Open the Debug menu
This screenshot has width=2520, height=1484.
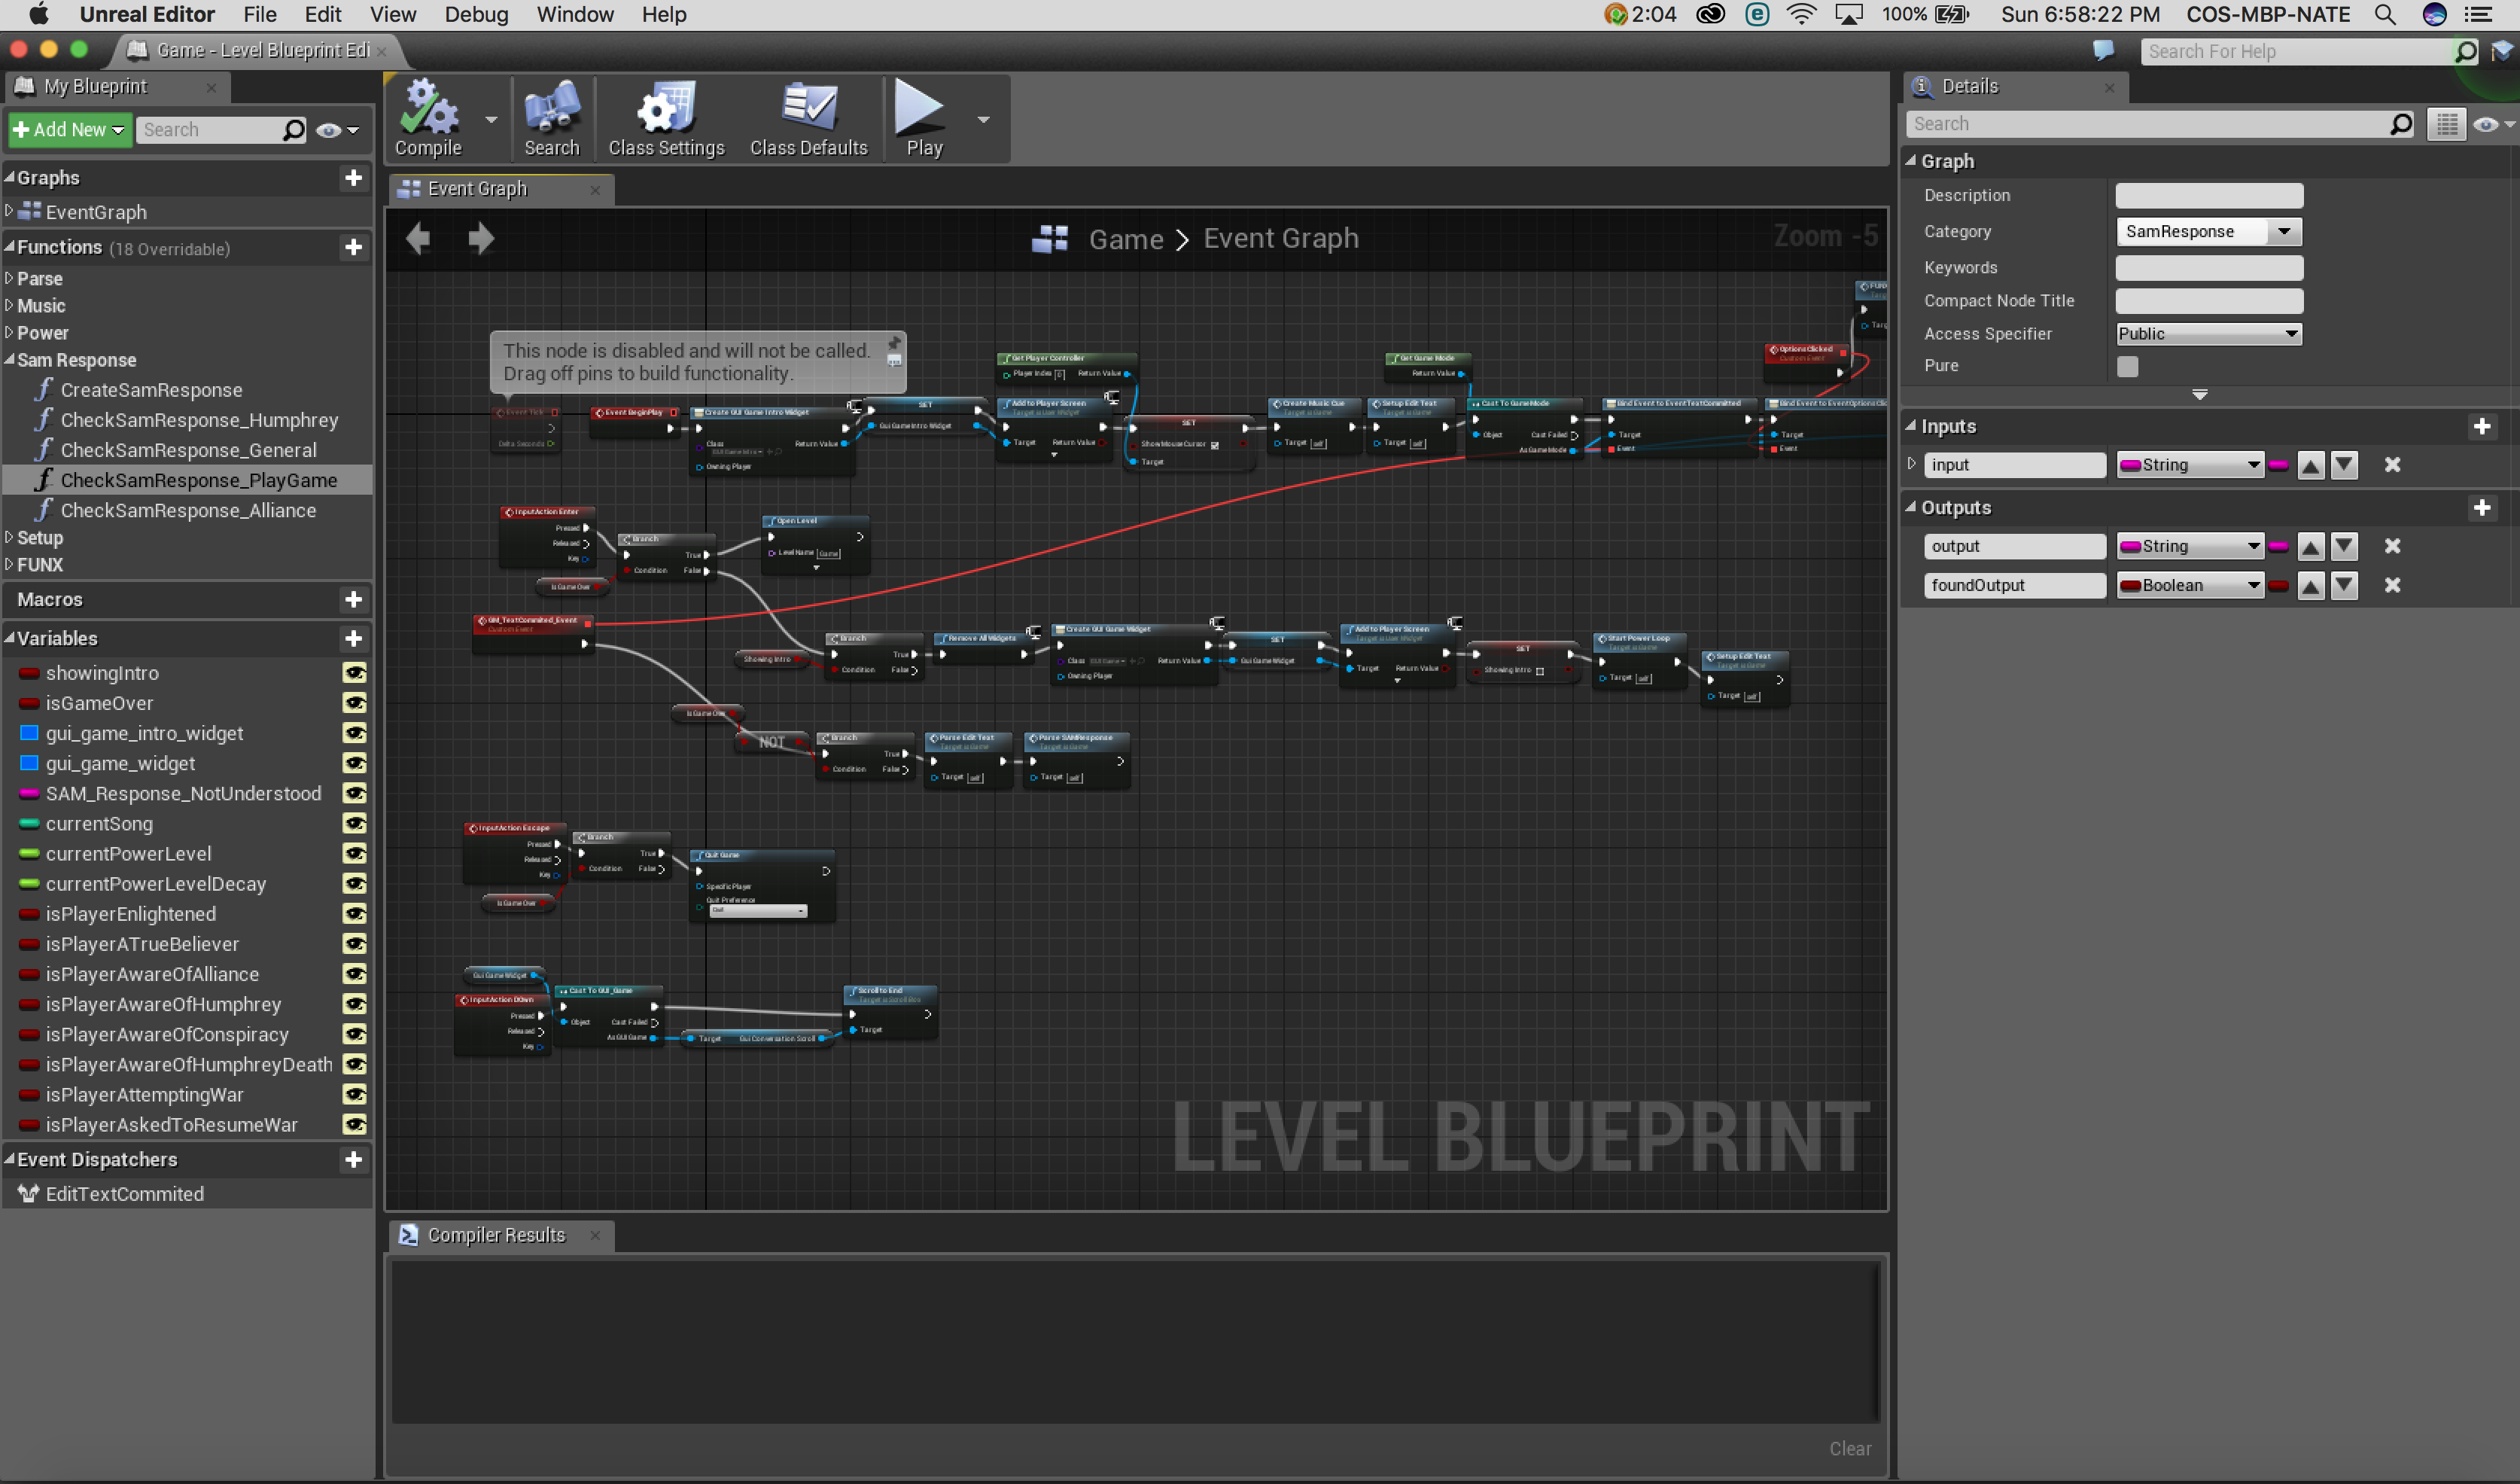click(x=476, y=14)
